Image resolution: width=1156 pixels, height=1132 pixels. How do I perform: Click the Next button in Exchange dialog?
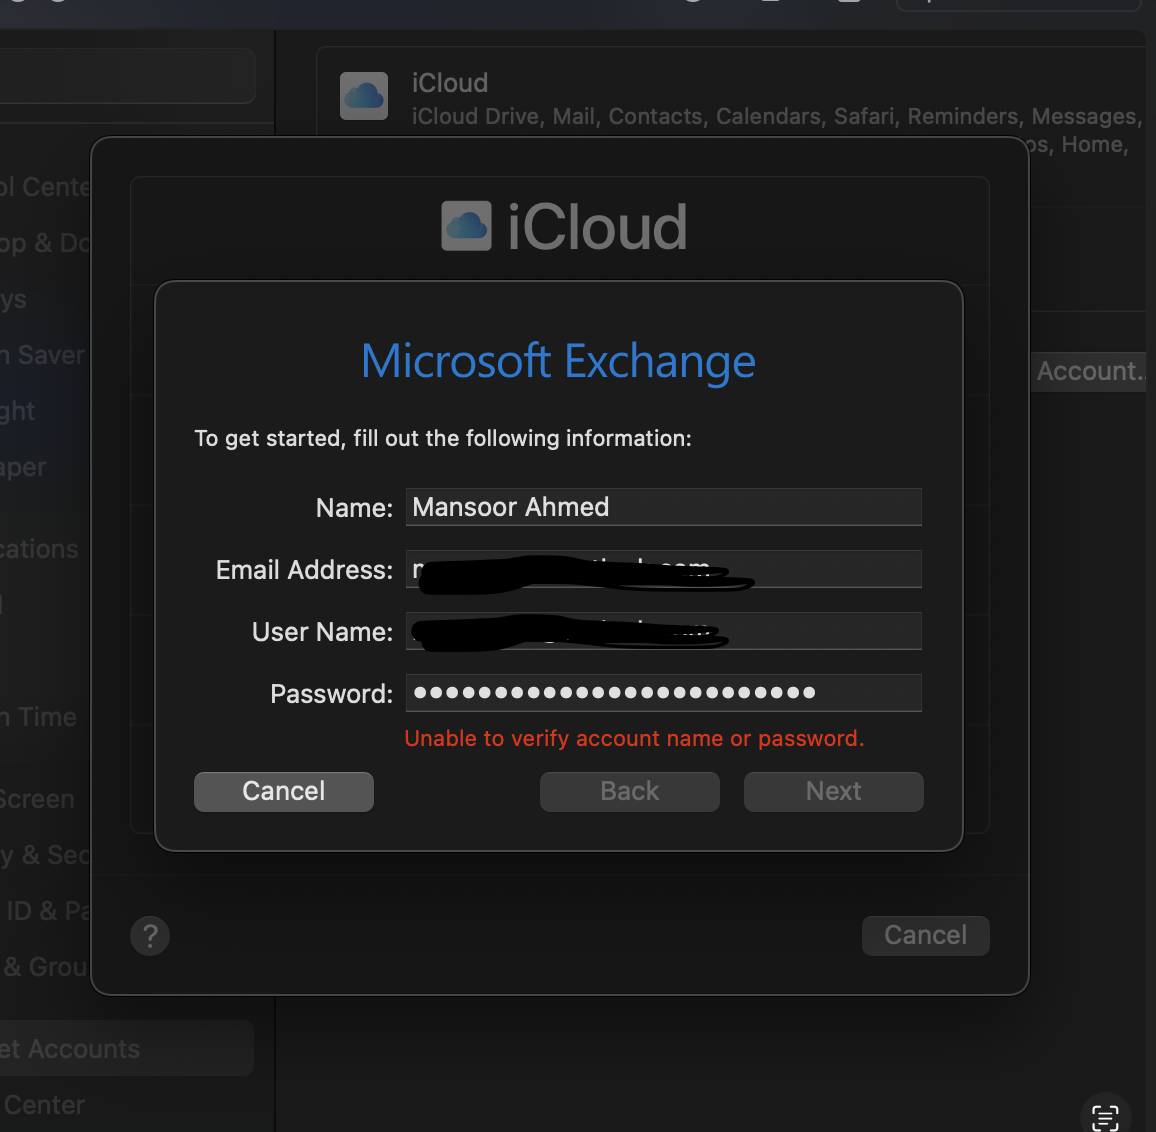tap(833, 791)
